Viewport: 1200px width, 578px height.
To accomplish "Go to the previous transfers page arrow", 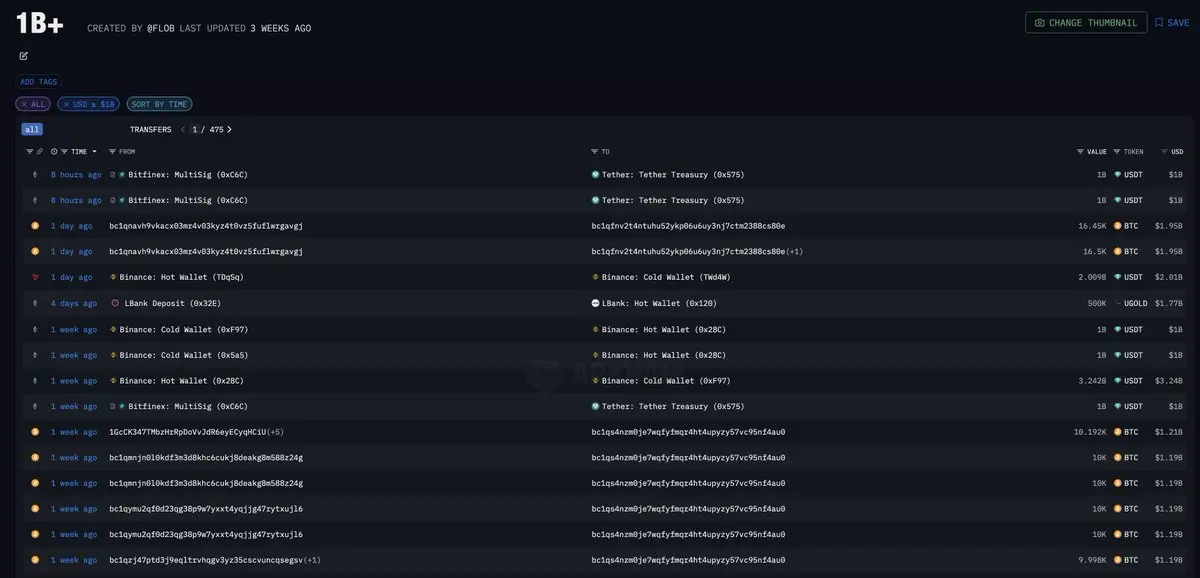I will pyautogui.click(x=183, y=129).
